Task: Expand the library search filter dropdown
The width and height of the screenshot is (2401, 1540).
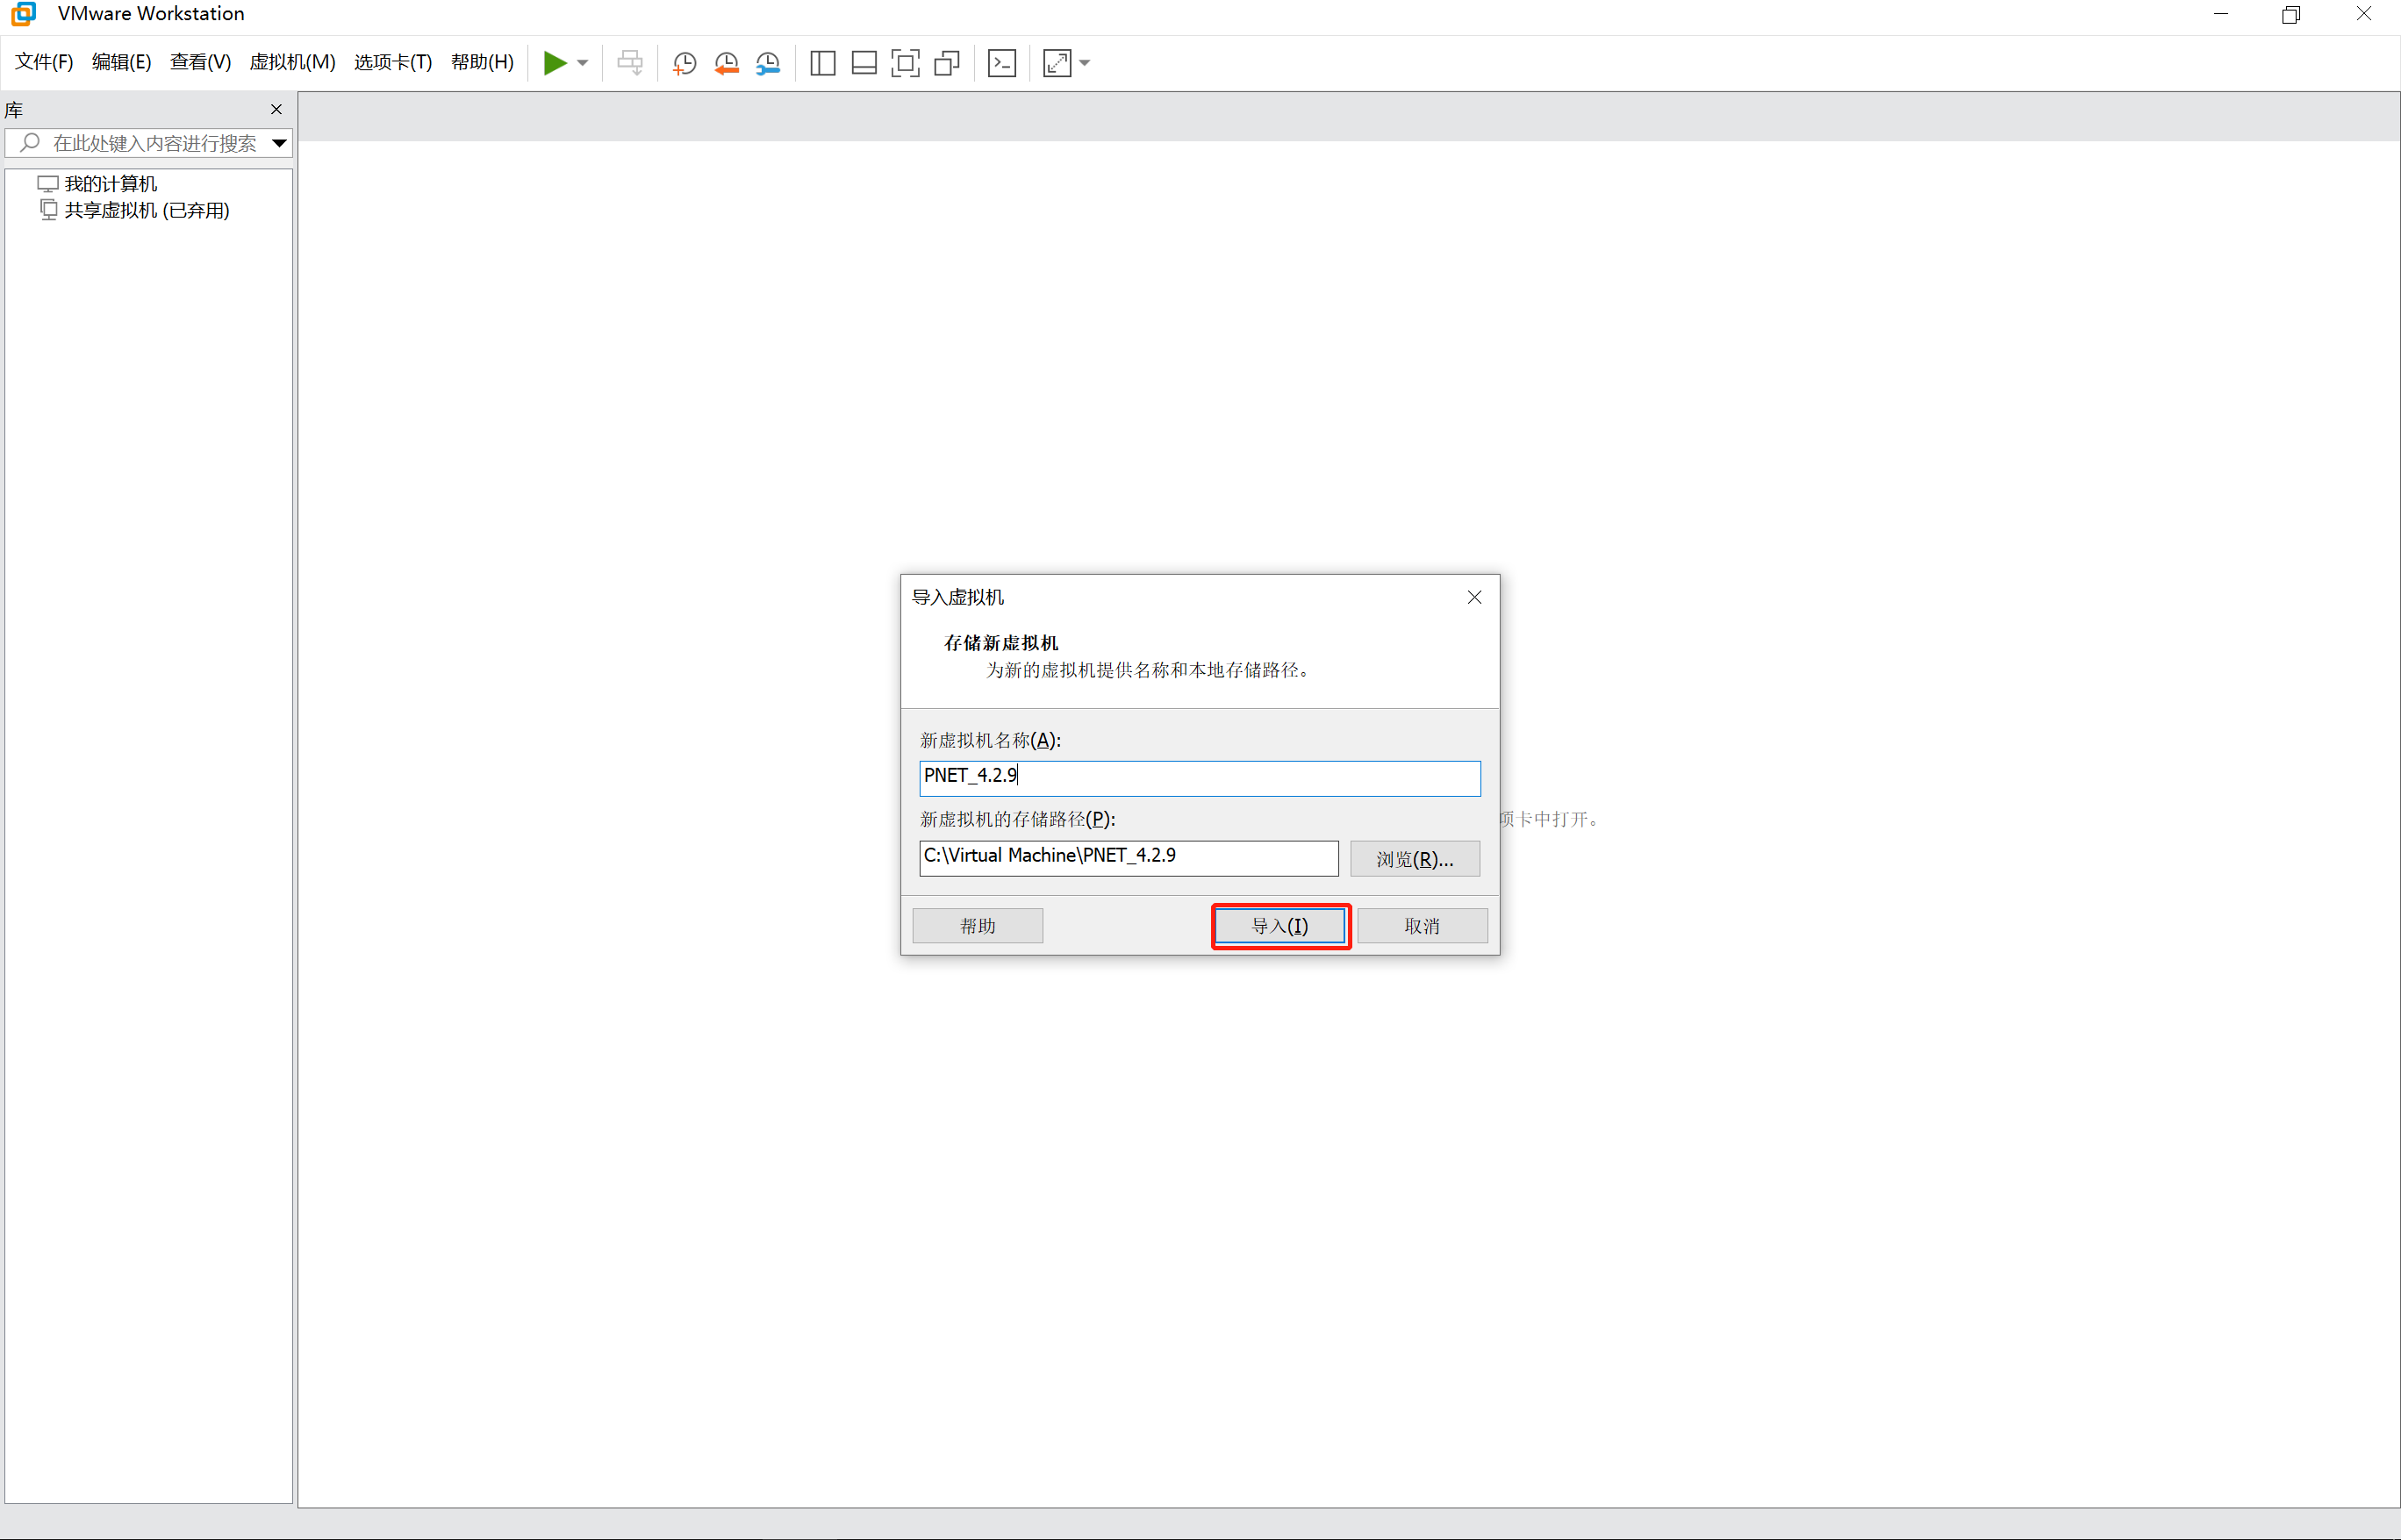Action: point(280,143)
